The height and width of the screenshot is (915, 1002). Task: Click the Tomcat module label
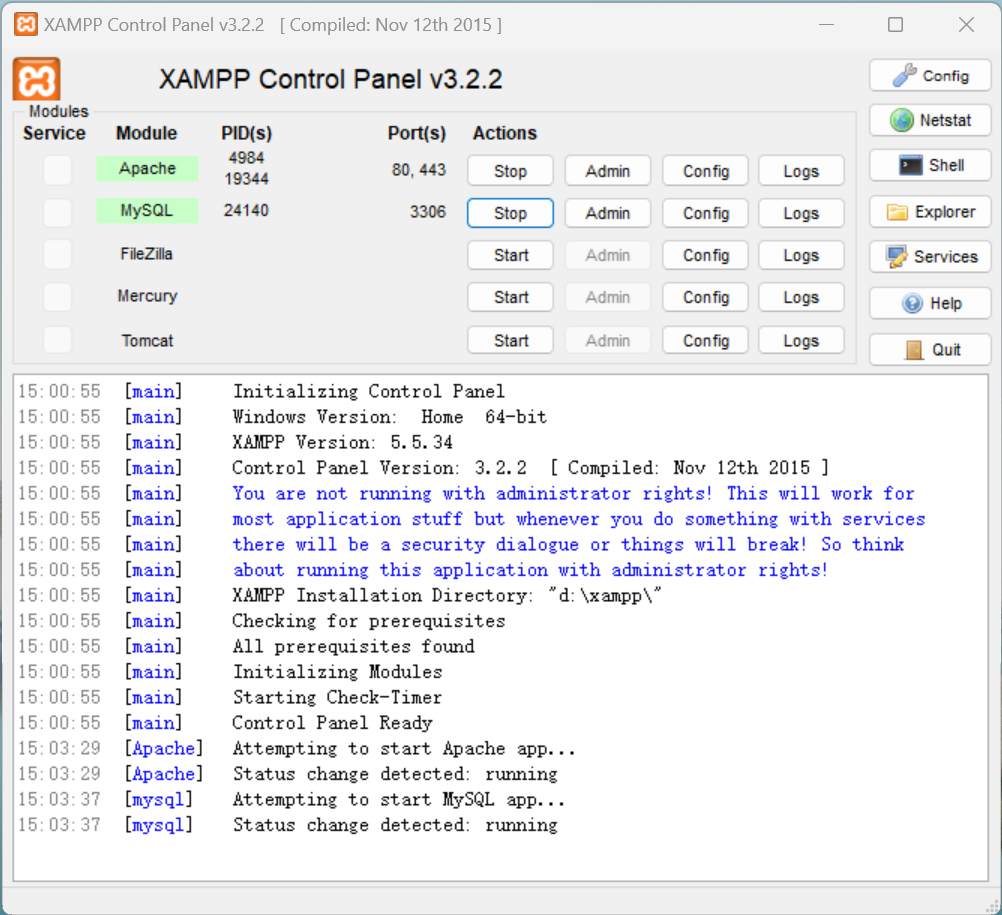(147, 341)
